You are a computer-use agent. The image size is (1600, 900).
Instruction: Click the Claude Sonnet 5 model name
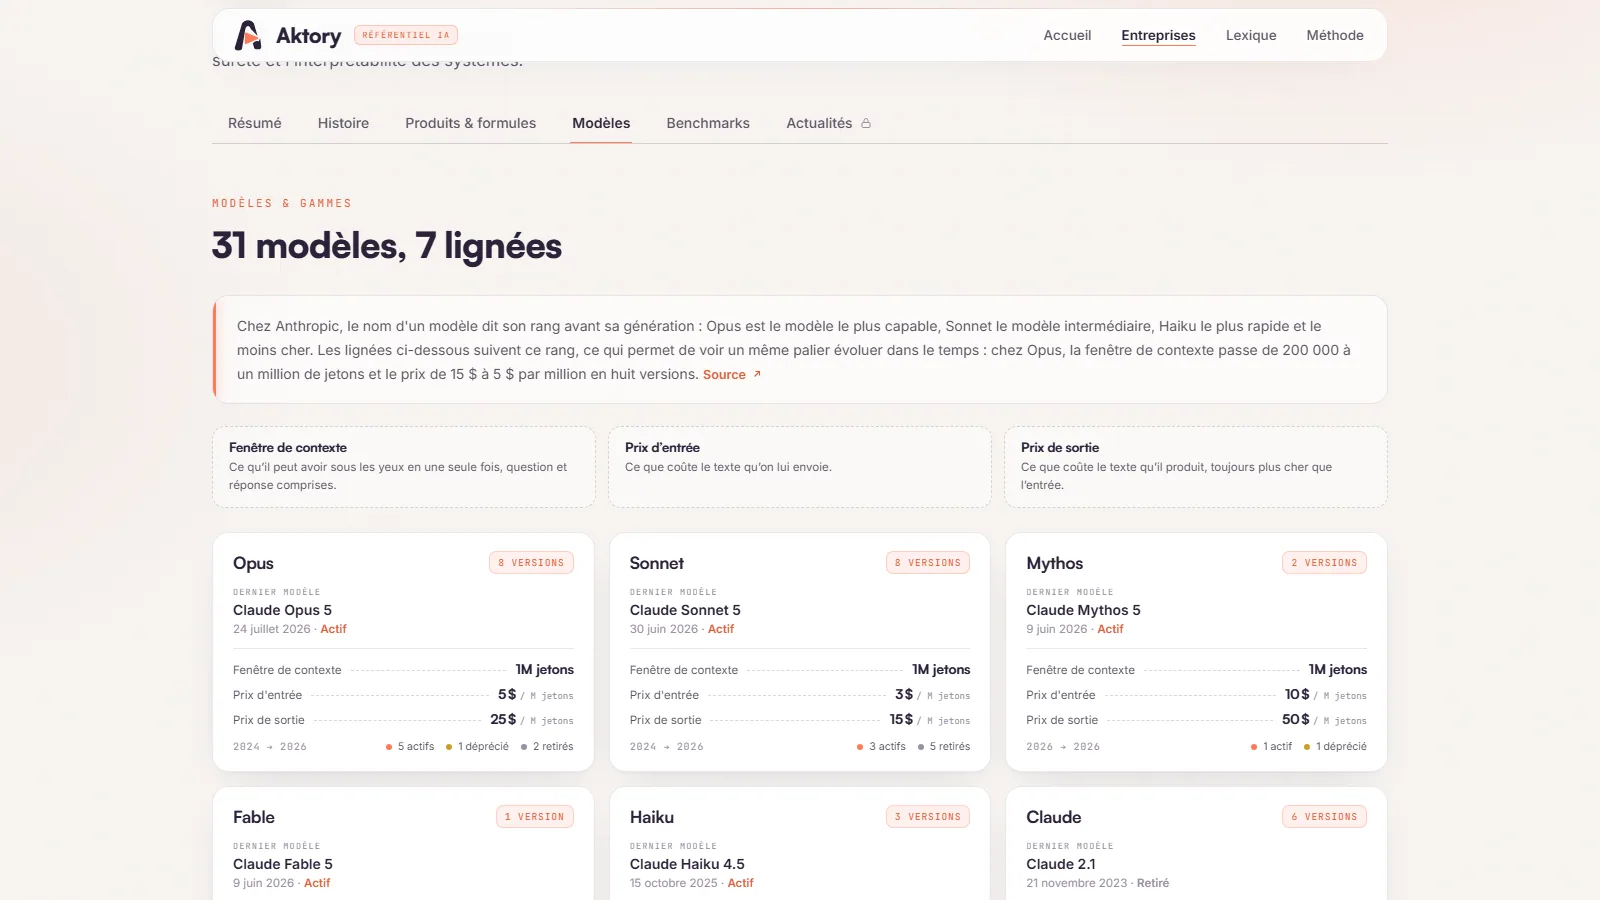[685, 610]
